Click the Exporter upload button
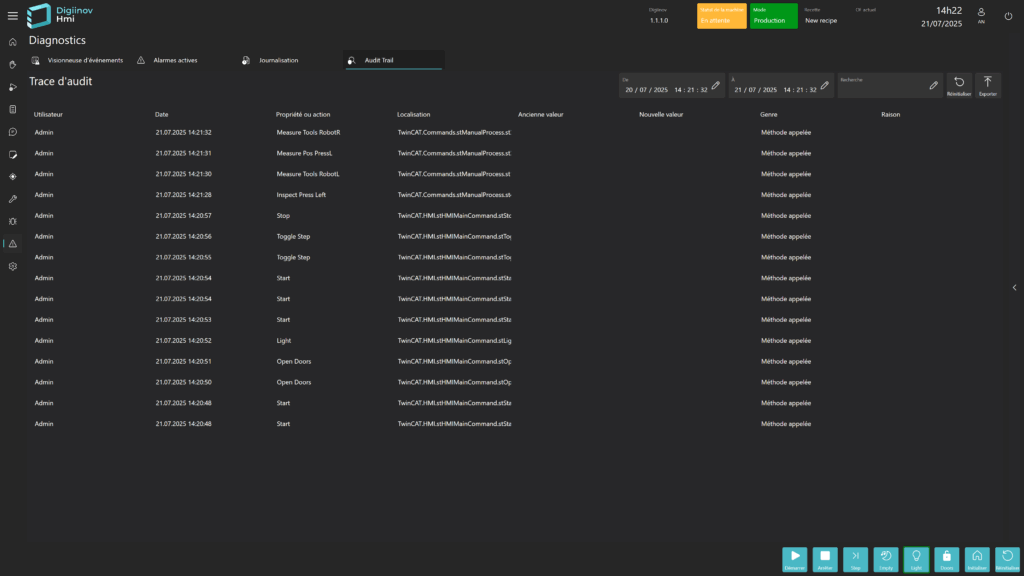1024x576 pixels. coord(987,86)
